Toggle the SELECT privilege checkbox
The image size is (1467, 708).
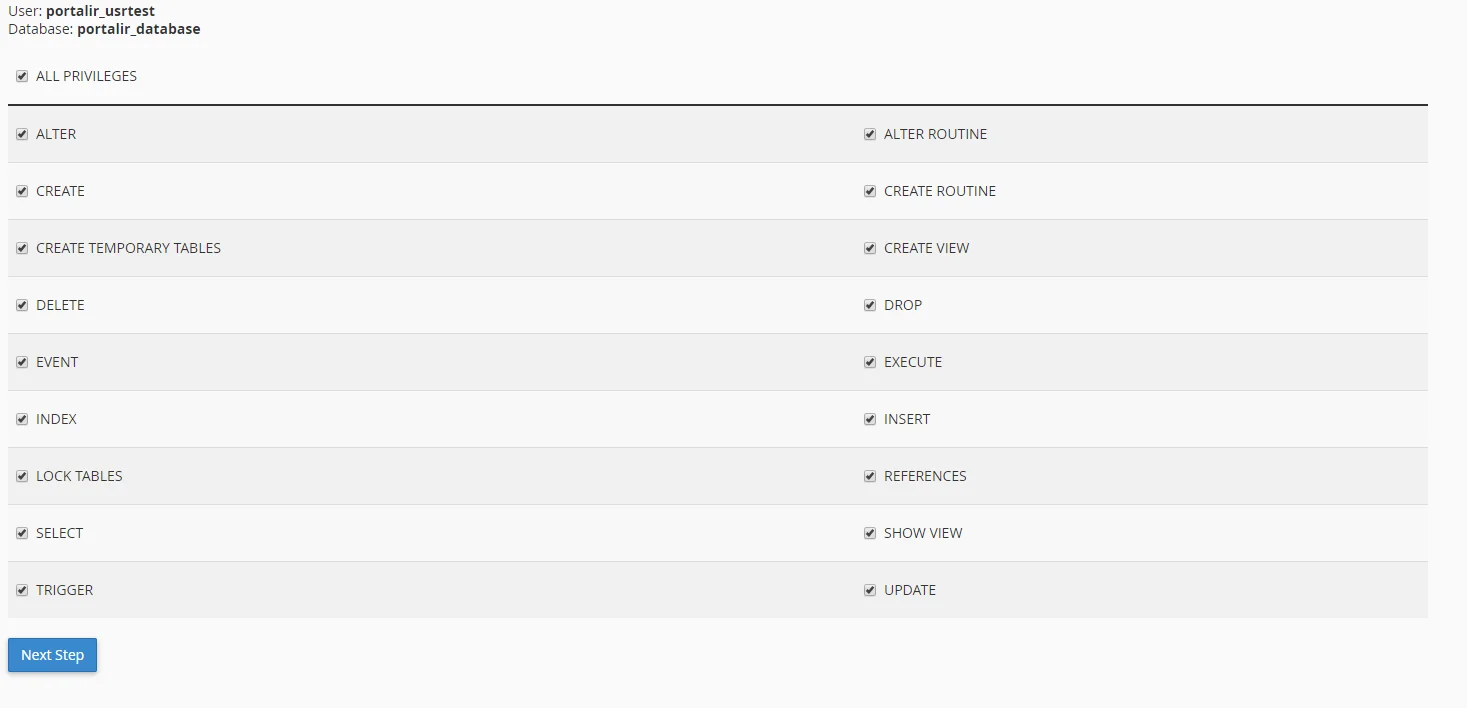[x=22, y=533]
